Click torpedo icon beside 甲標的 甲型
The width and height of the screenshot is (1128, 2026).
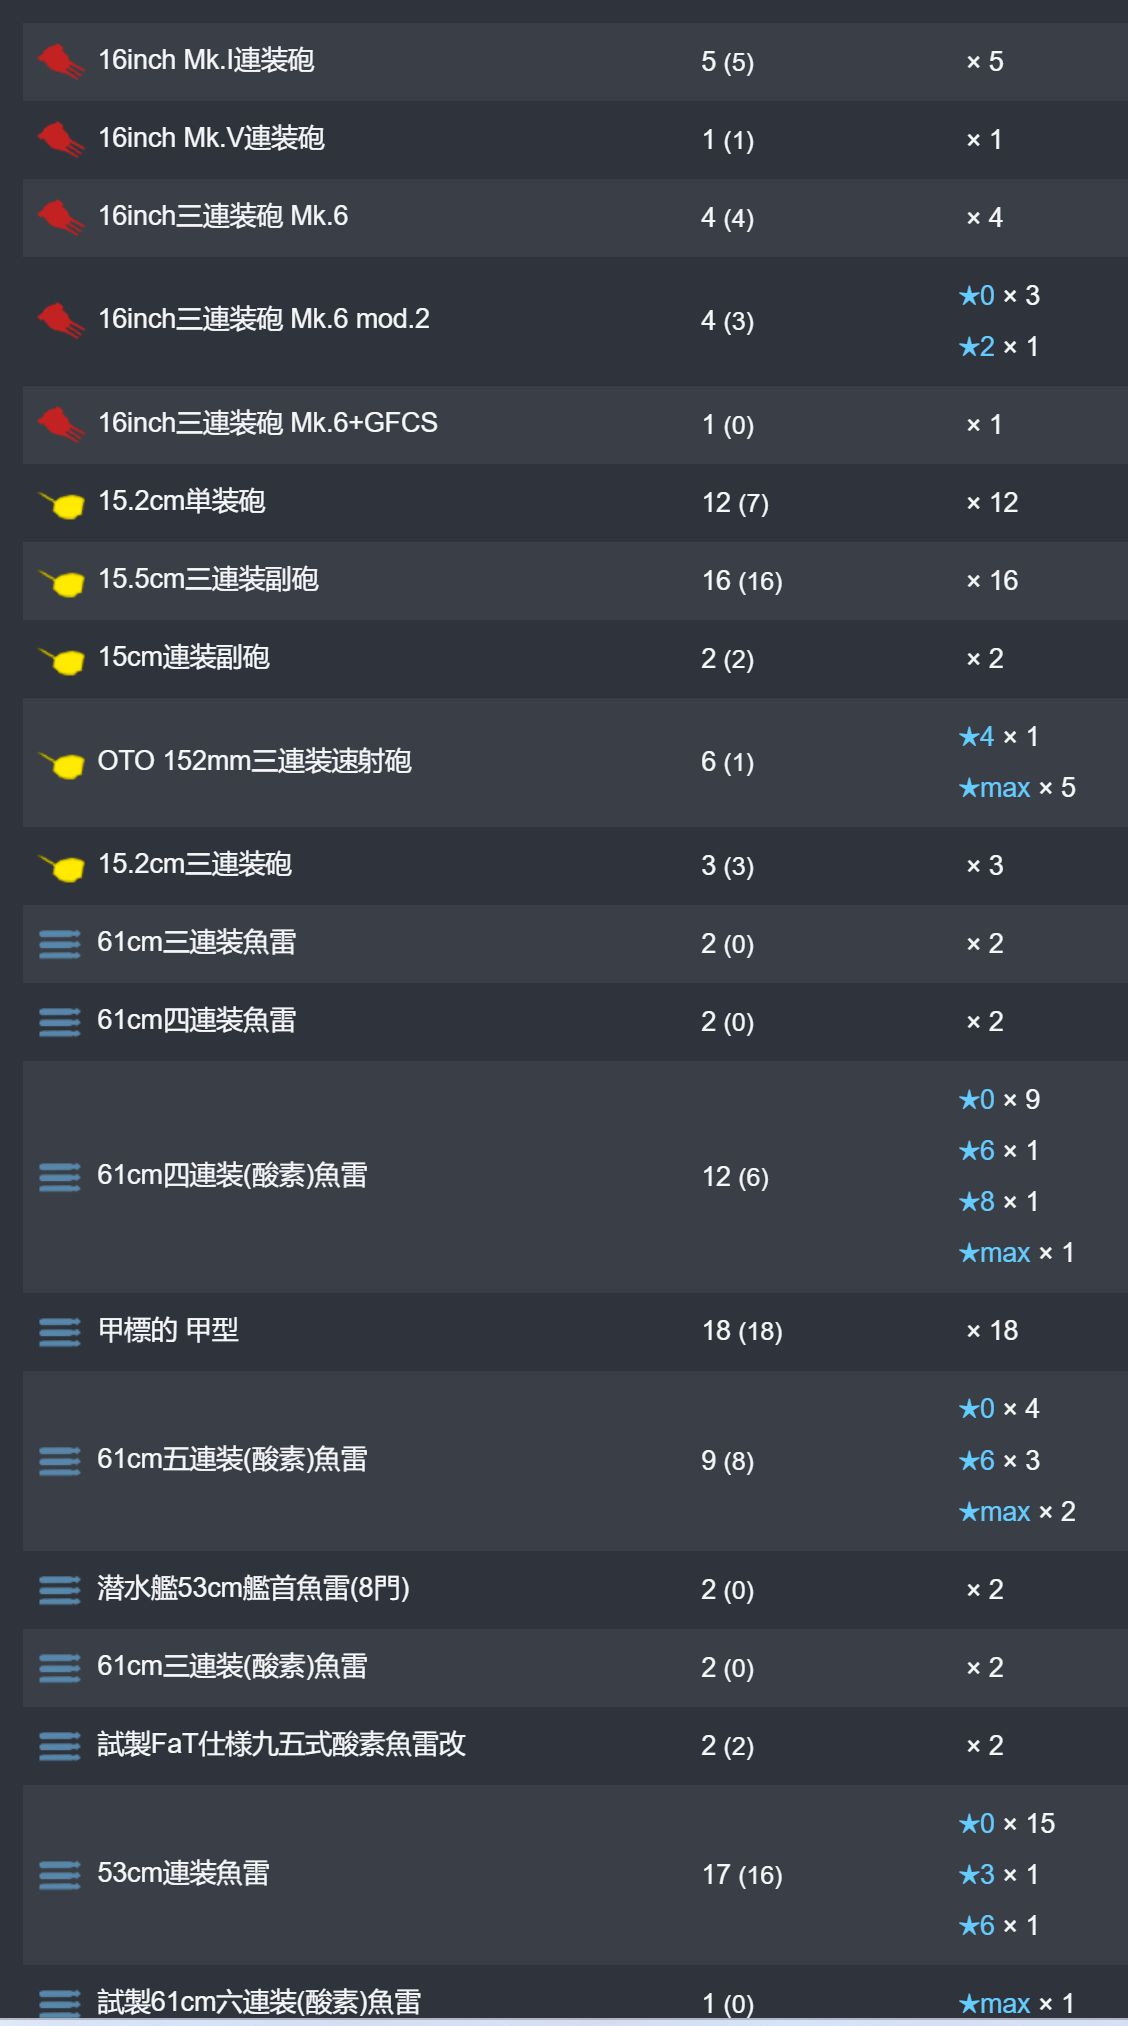[59, 1331]
